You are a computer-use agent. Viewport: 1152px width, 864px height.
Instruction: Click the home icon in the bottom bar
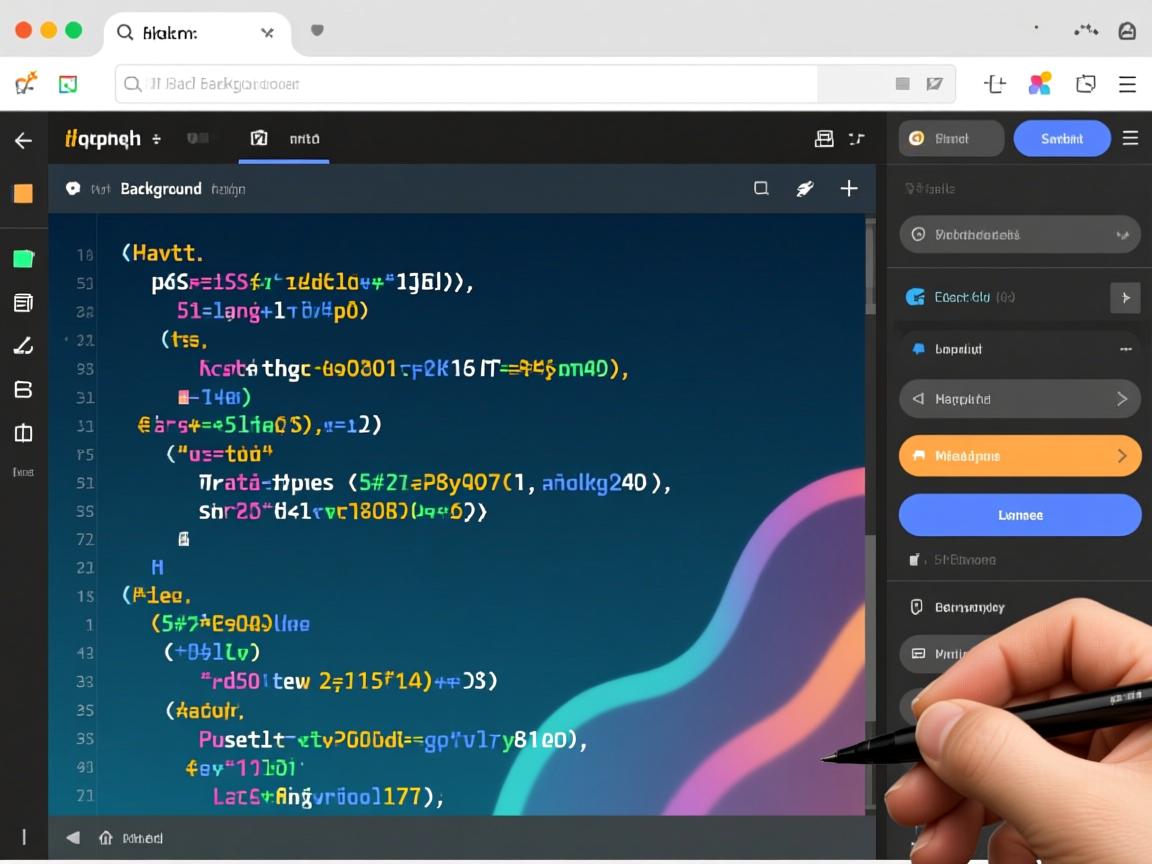pyautogui.click(x=105, y=838)
